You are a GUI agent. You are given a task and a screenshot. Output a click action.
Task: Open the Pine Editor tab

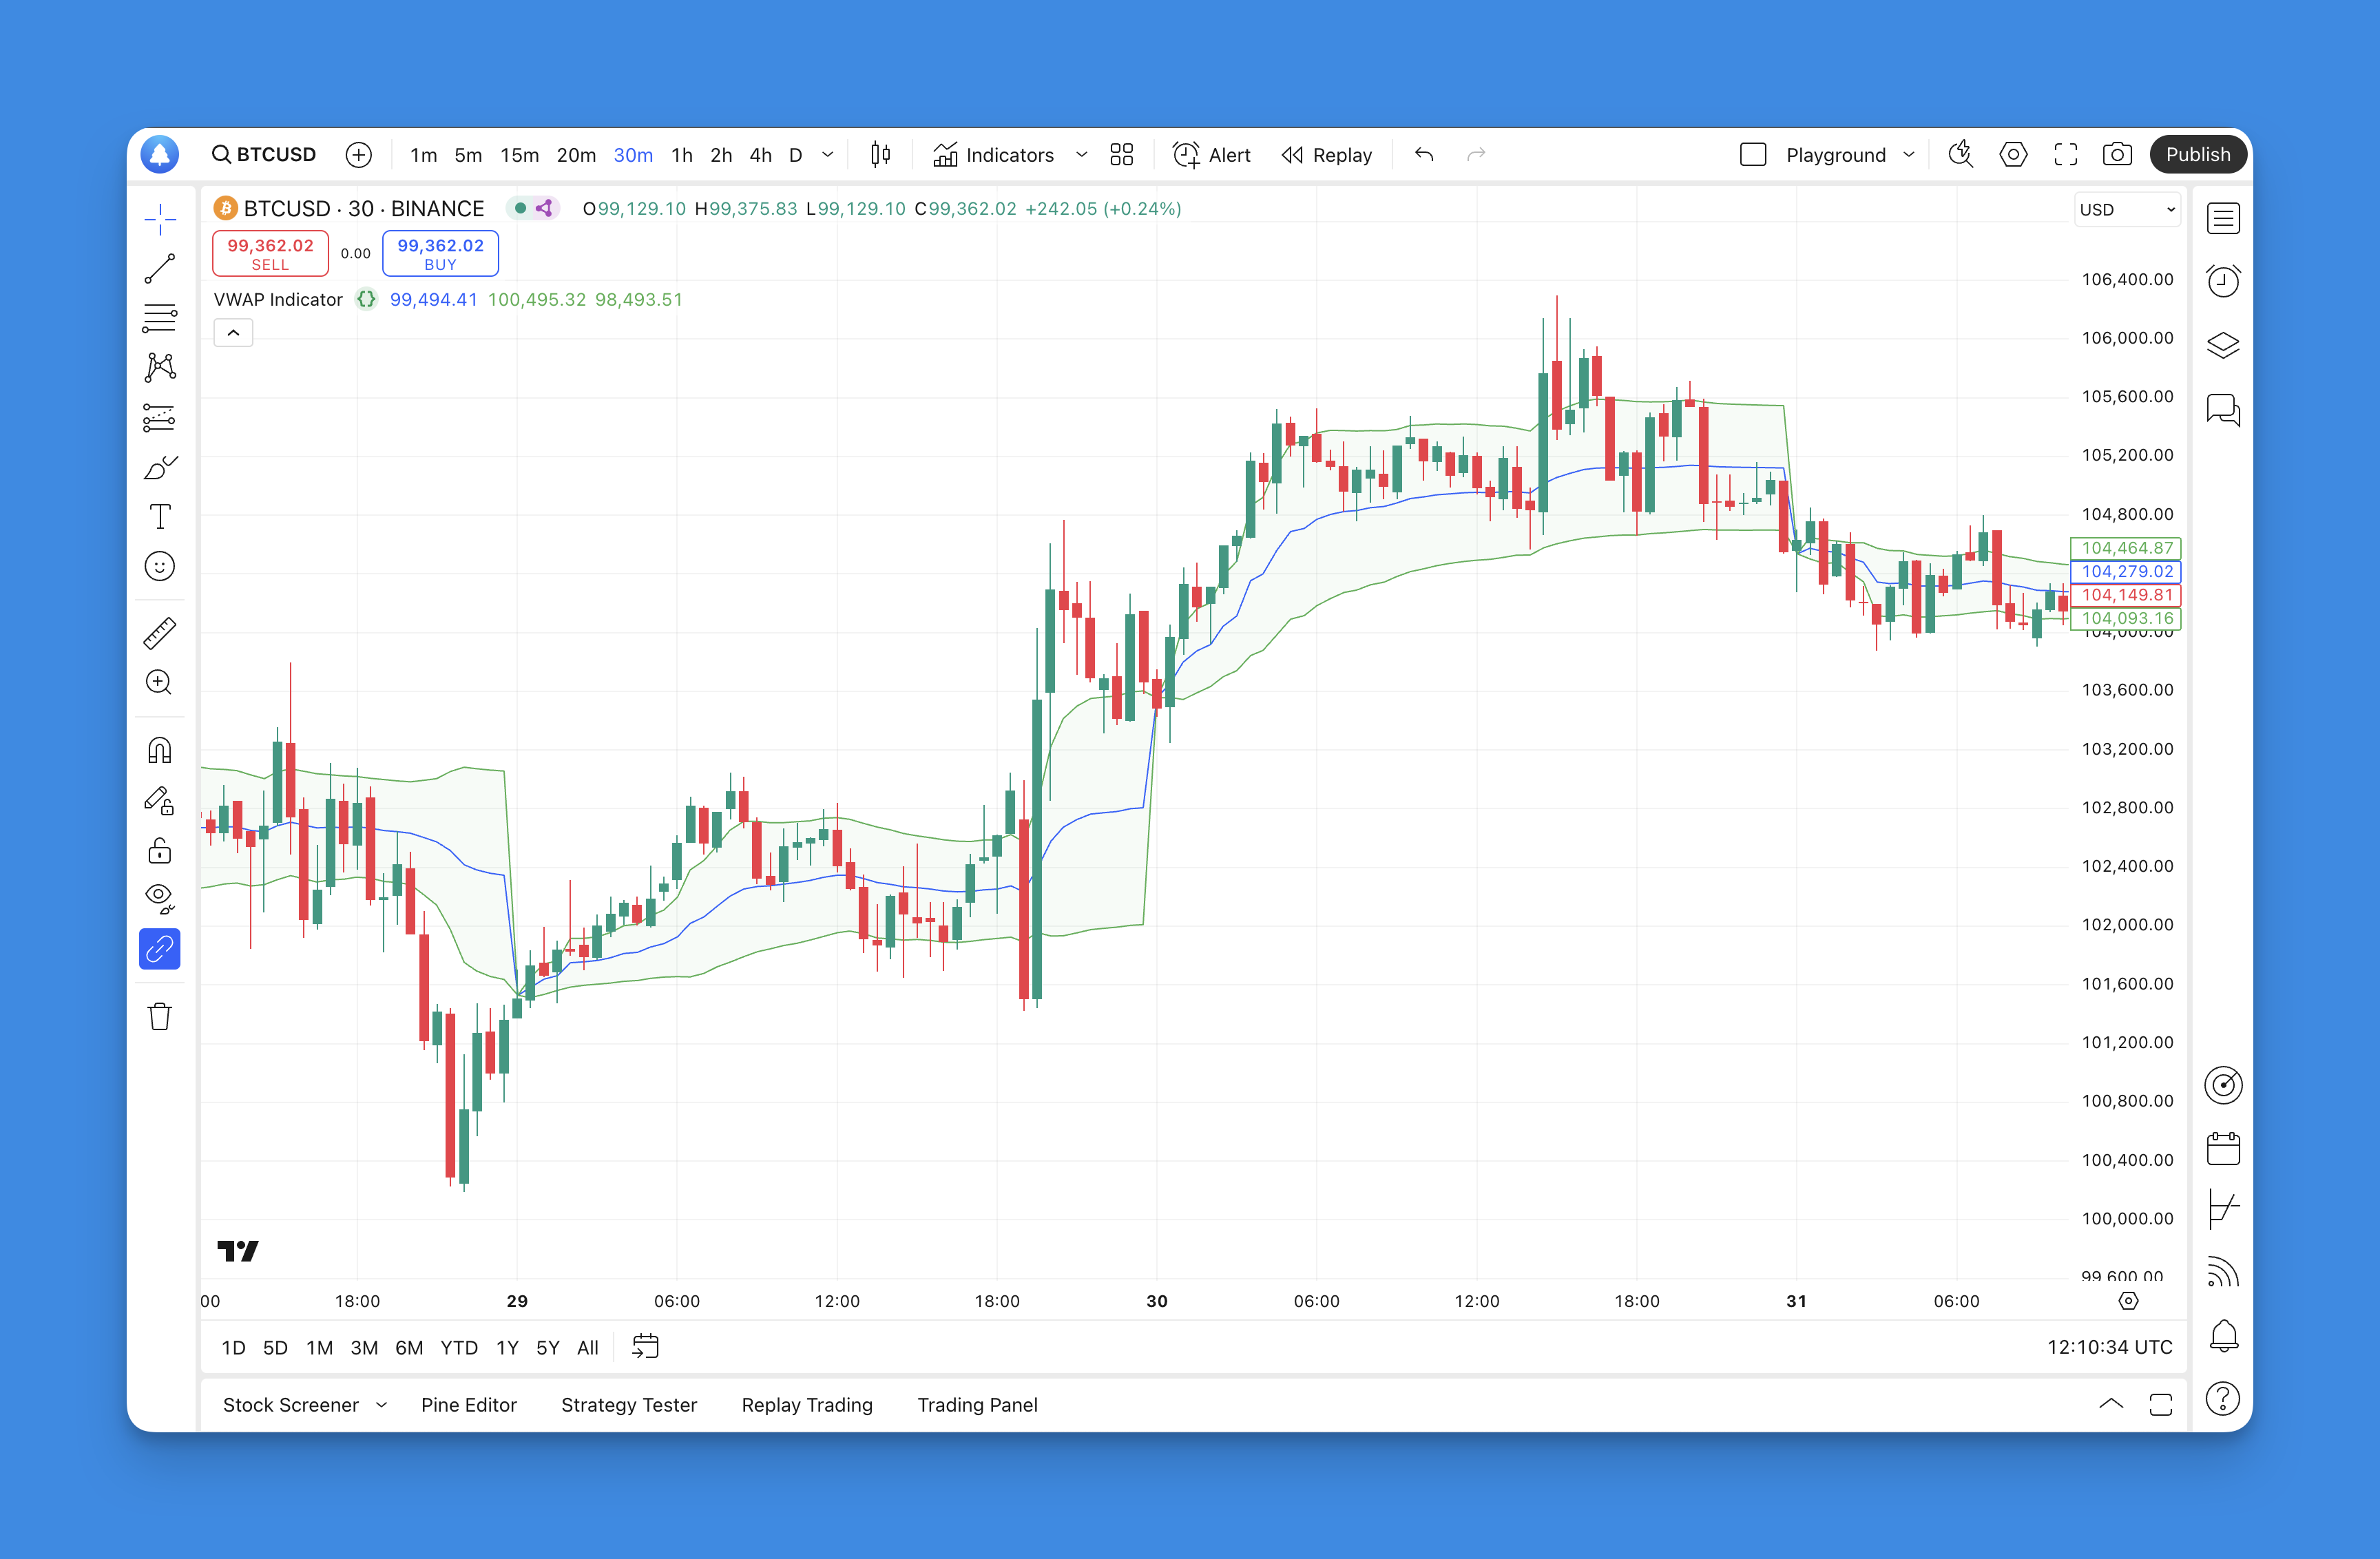pos(469,1405)
